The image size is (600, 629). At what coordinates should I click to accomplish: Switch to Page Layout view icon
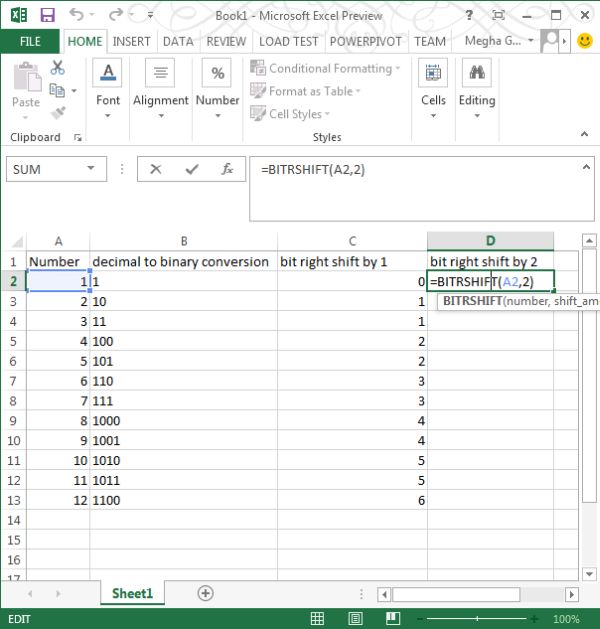tap(355, 619)
